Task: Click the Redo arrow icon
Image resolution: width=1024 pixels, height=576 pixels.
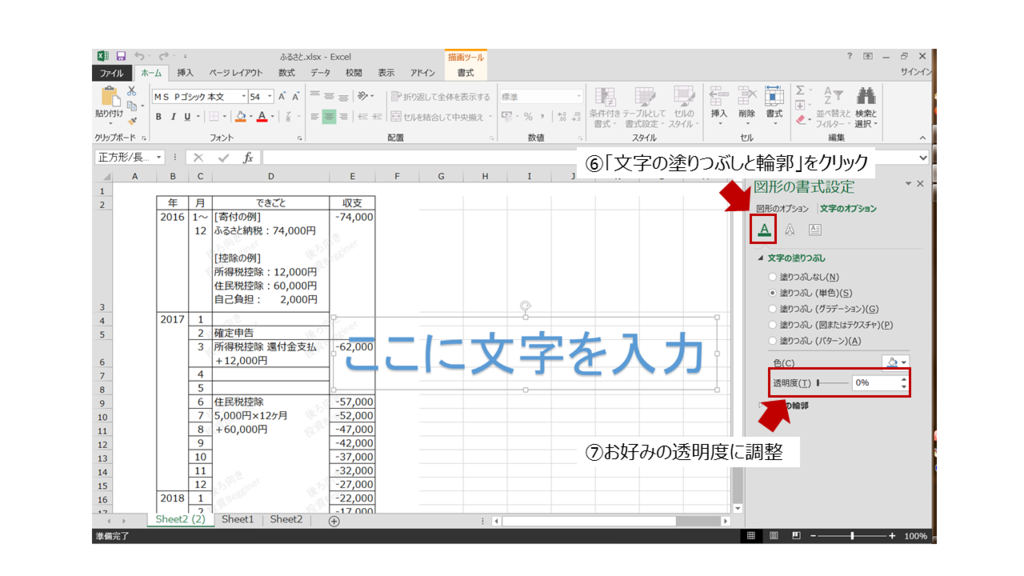Action: pos(164,56)
